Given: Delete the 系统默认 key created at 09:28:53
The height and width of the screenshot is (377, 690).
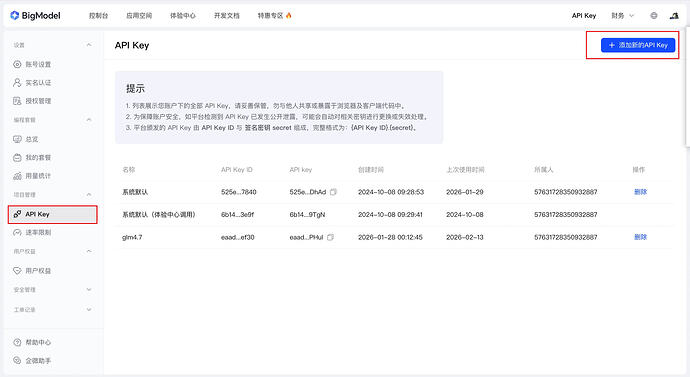Looking at the screenshot, I should (x=640, y=192).
